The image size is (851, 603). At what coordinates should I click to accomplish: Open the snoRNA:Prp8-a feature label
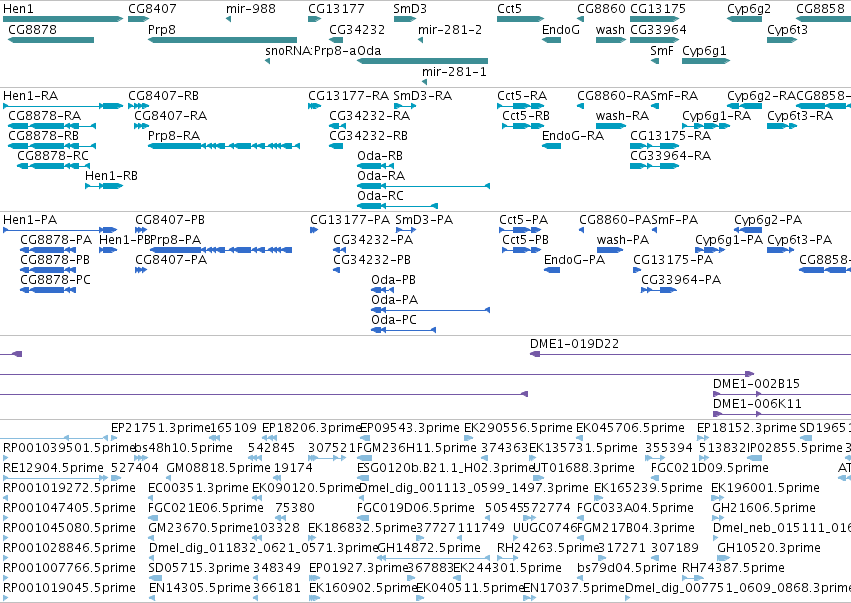311,51
